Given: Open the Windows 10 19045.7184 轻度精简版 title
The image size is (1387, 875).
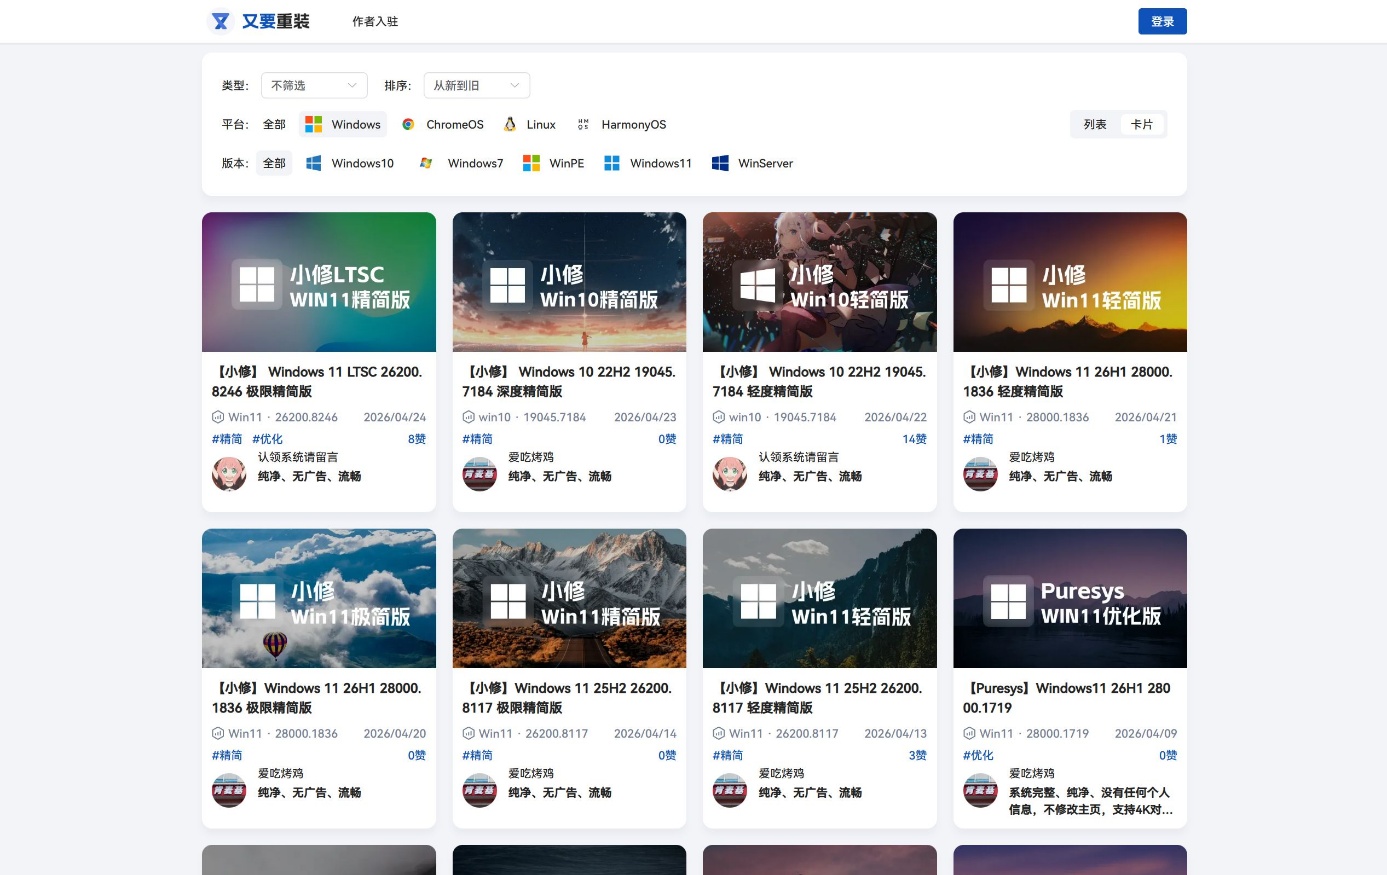Looking at the screenshot, I should pos(820,381).
